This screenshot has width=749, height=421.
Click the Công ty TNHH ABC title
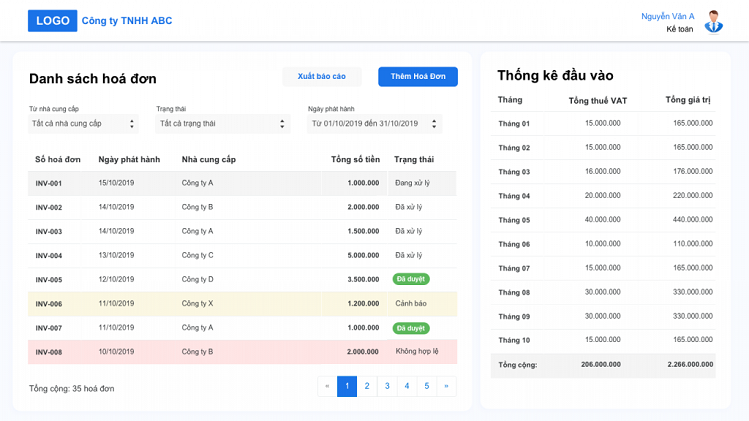point(127,21)
